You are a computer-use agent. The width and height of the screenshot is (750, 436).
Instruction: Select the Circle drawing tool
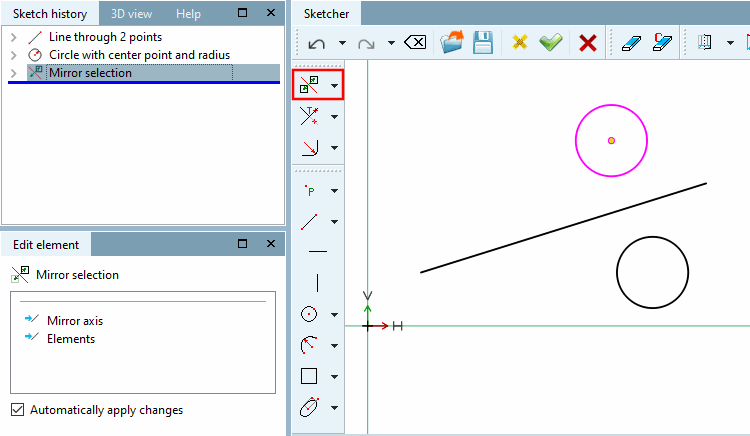(309, 314)
